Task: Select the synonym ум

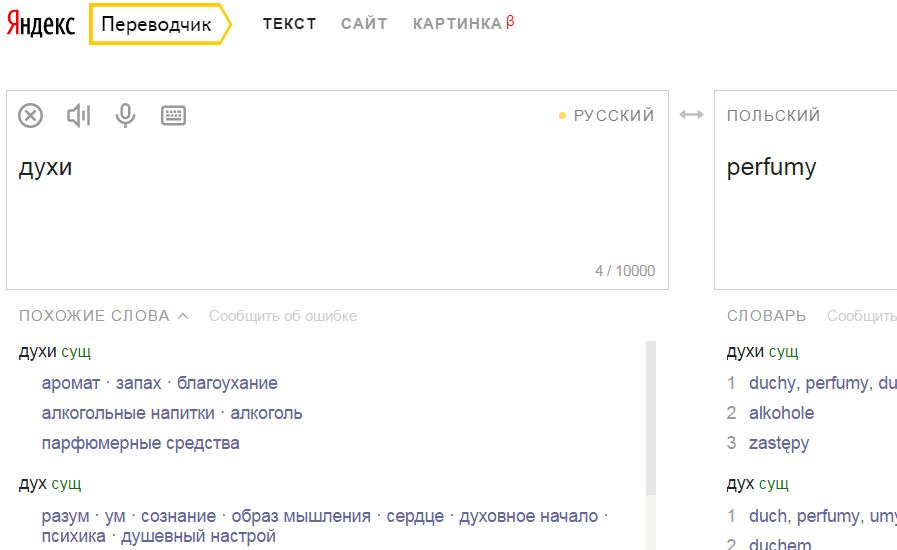Action: point(115,516)
